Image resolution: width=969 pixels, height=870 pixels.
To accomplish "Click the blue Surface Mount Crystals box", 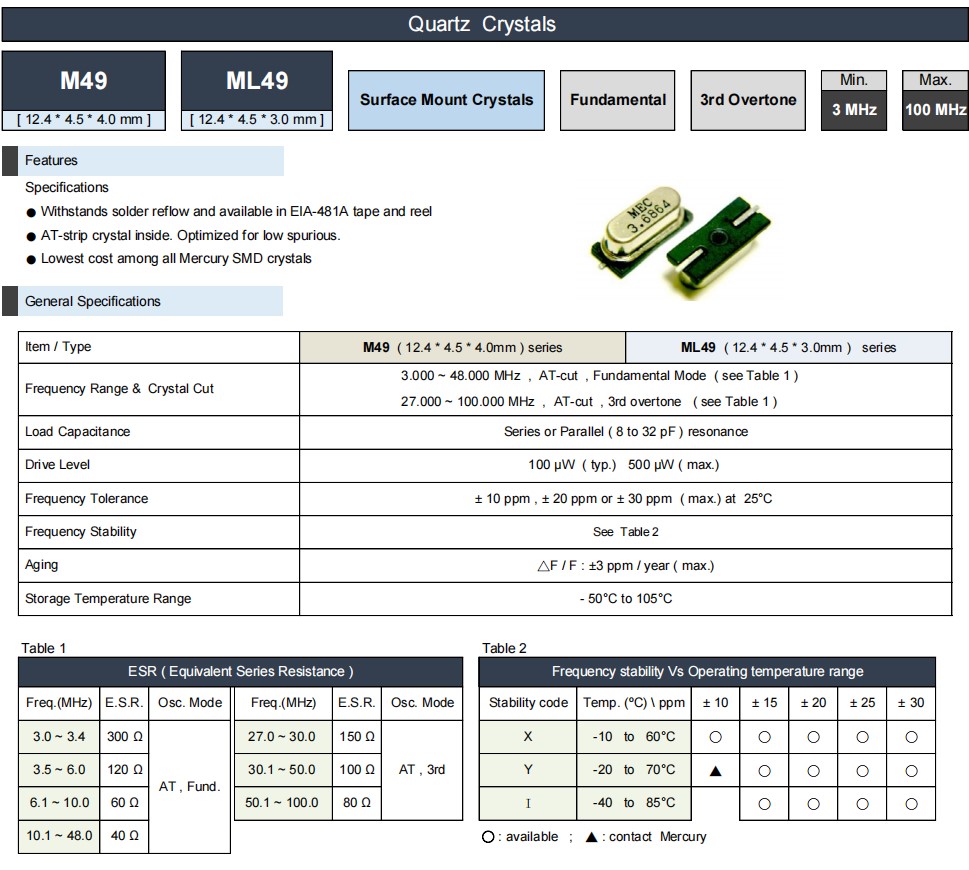I will (x=446, y=100).
